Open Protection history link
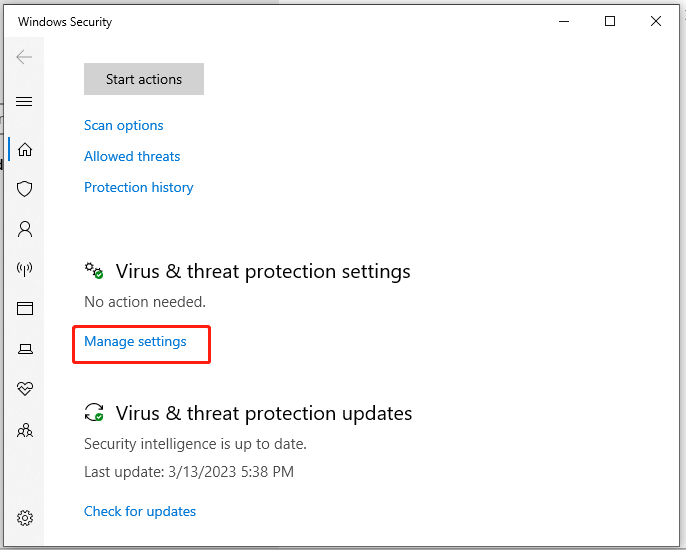This screenshot has height=550, width=686. tap(139, 187)
